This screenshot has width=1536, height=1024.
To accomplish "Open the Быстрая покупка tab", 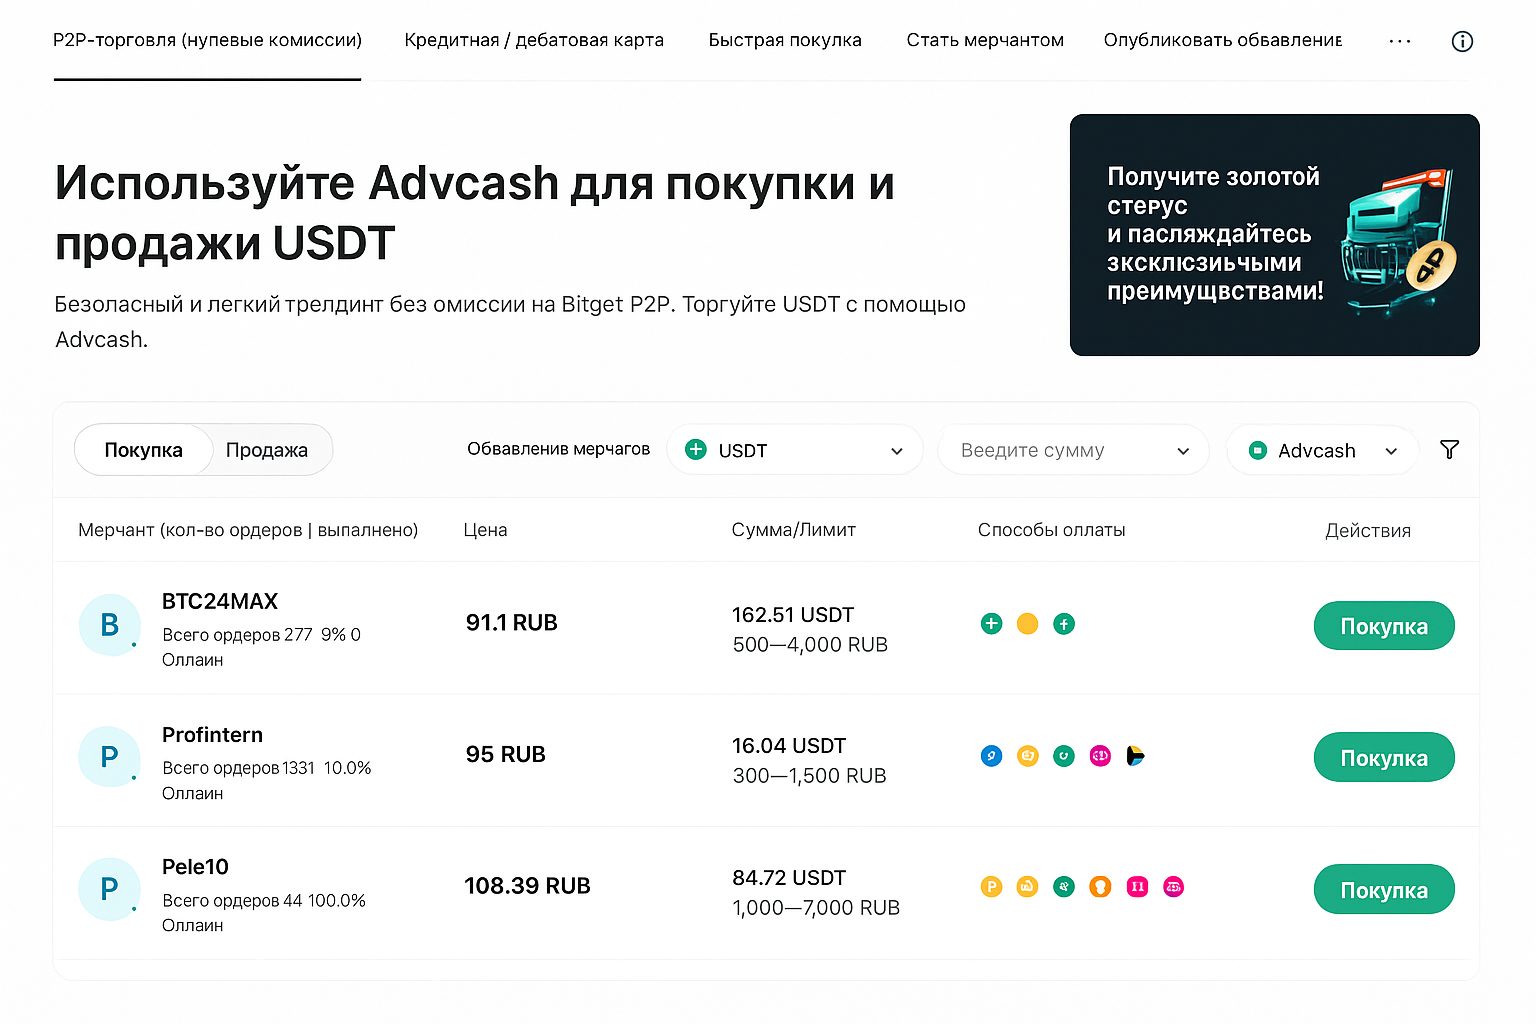I will click(x=785, y=40).
